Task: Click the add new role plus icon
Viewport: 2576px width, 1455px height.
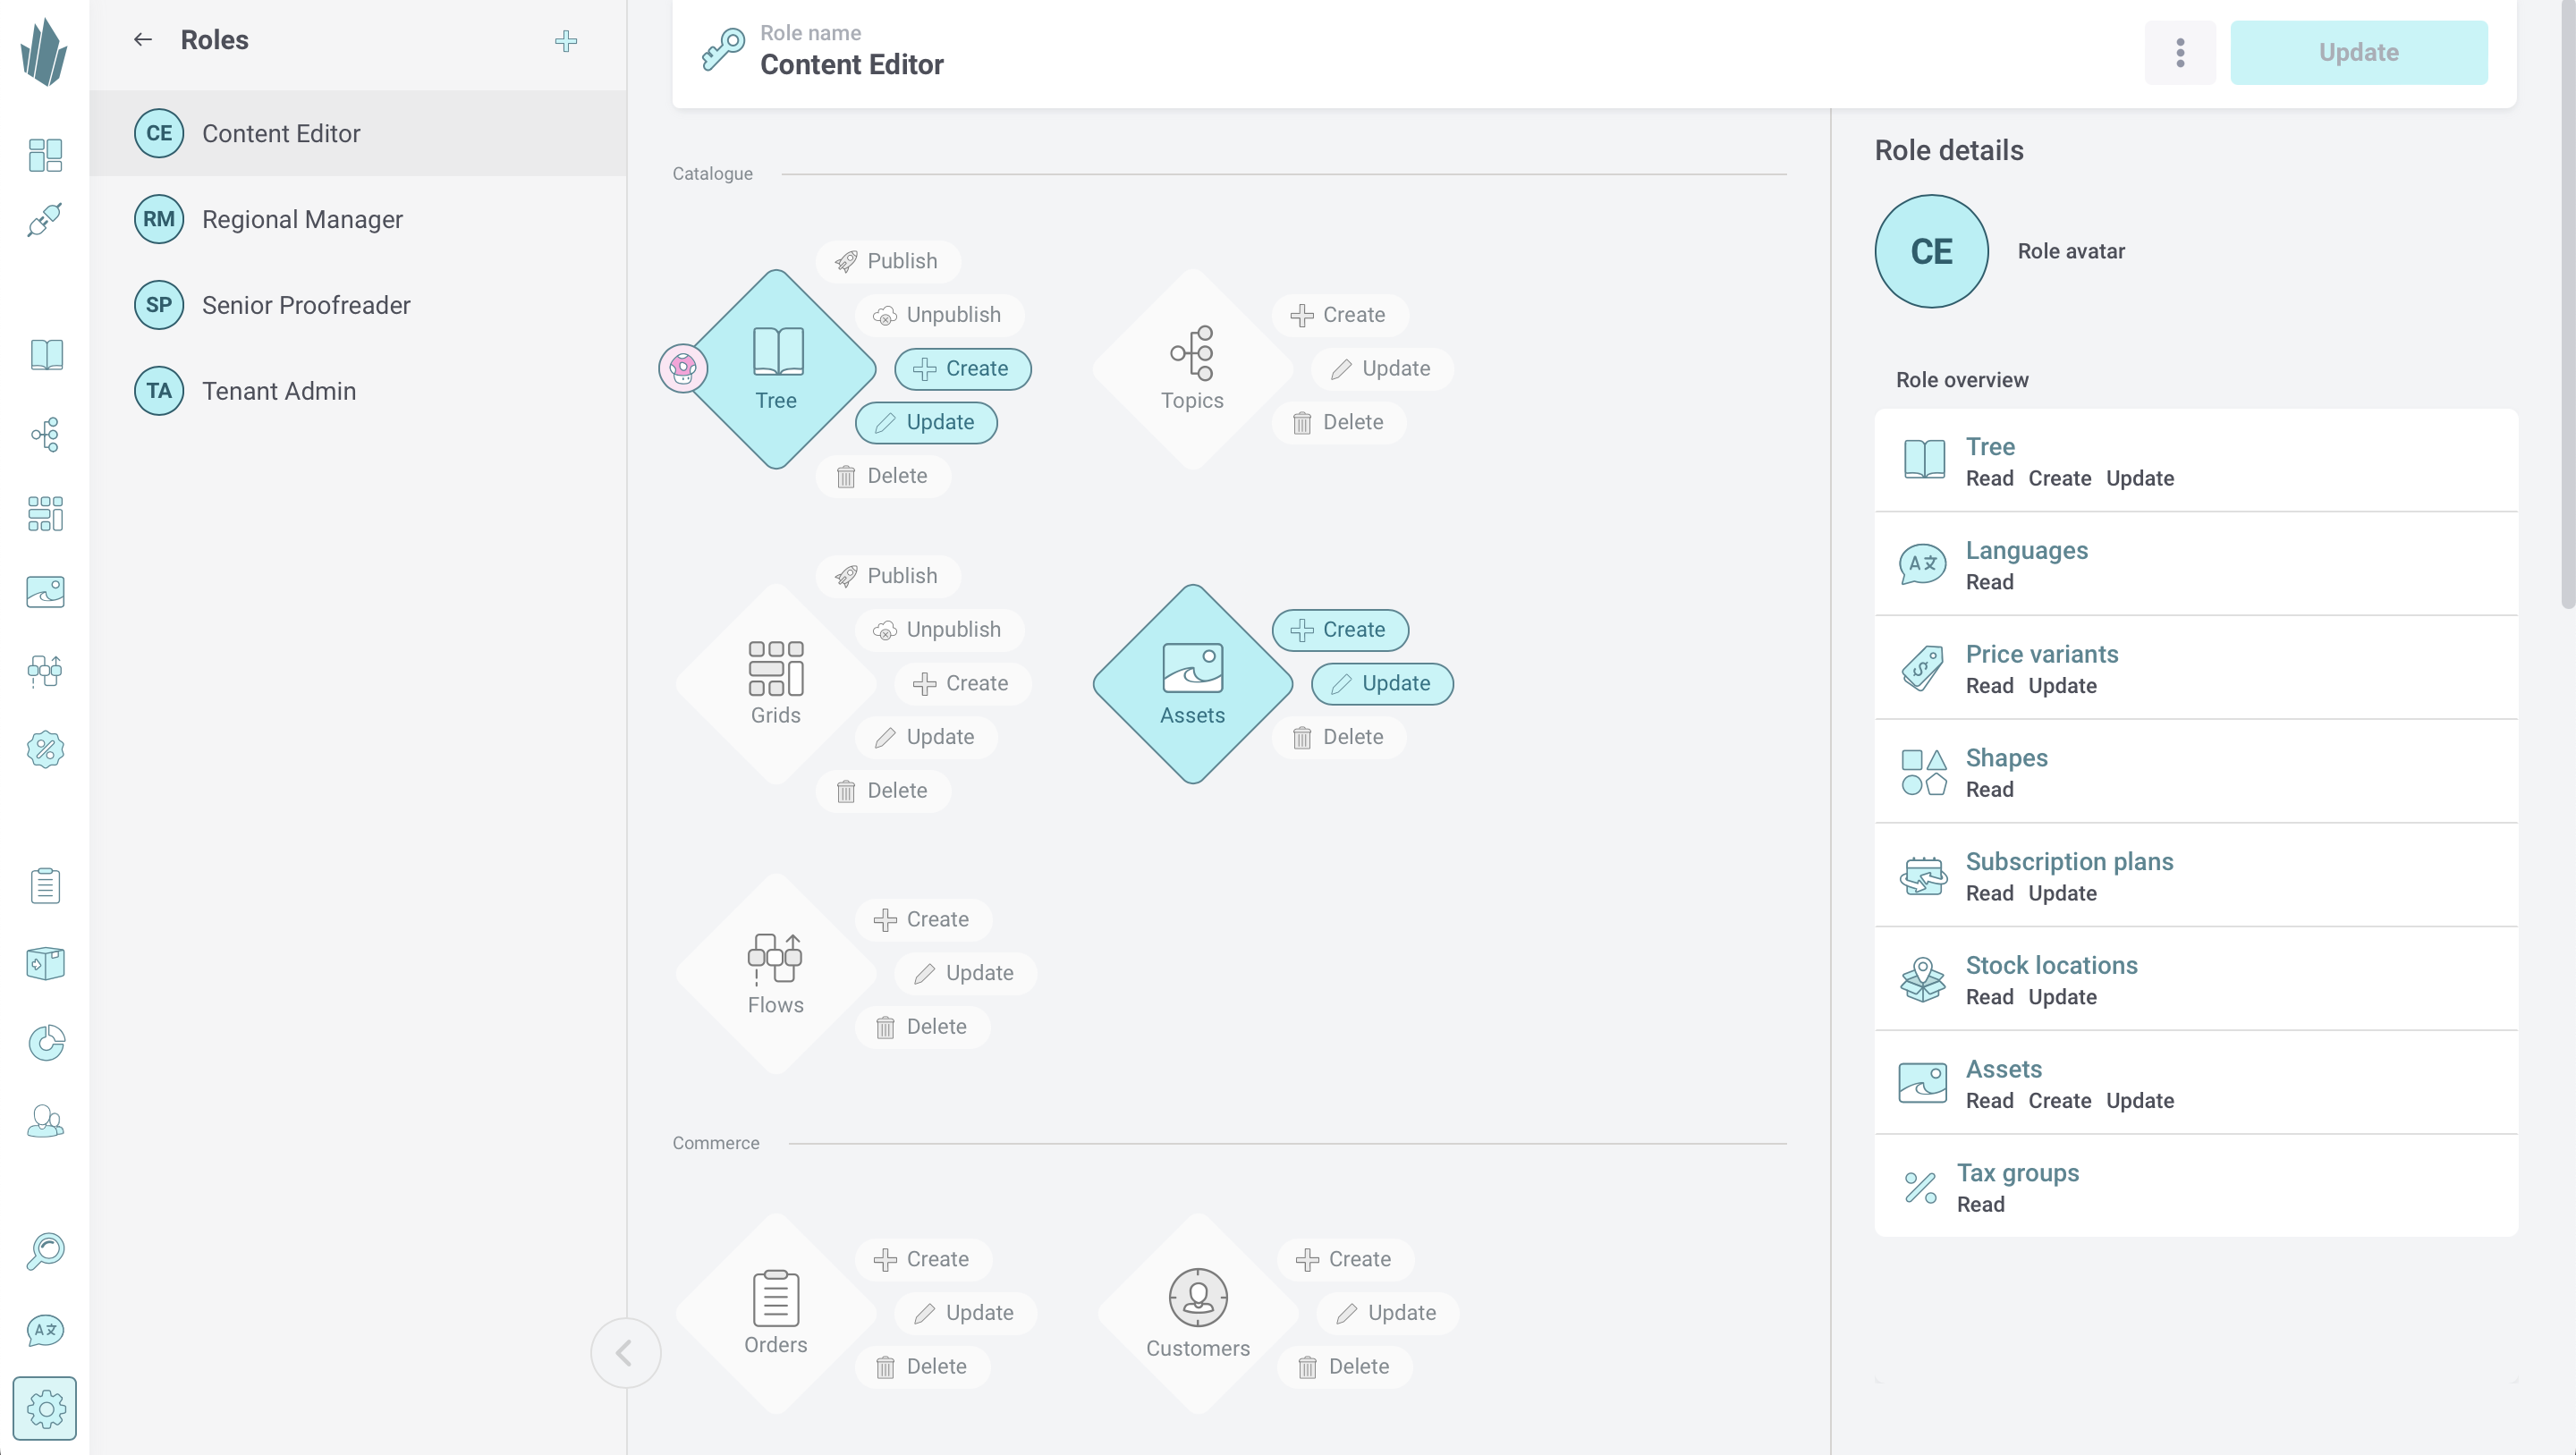Action: click(566, 40)
